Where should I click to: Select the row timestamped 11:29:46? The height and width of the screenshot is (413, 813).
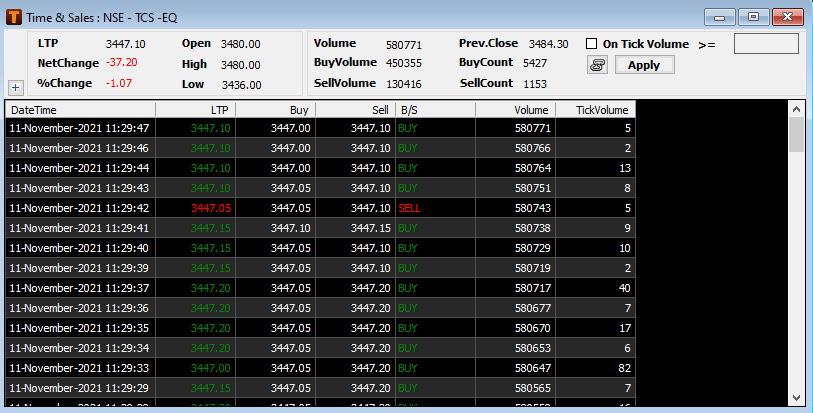[x=320, y=148]
